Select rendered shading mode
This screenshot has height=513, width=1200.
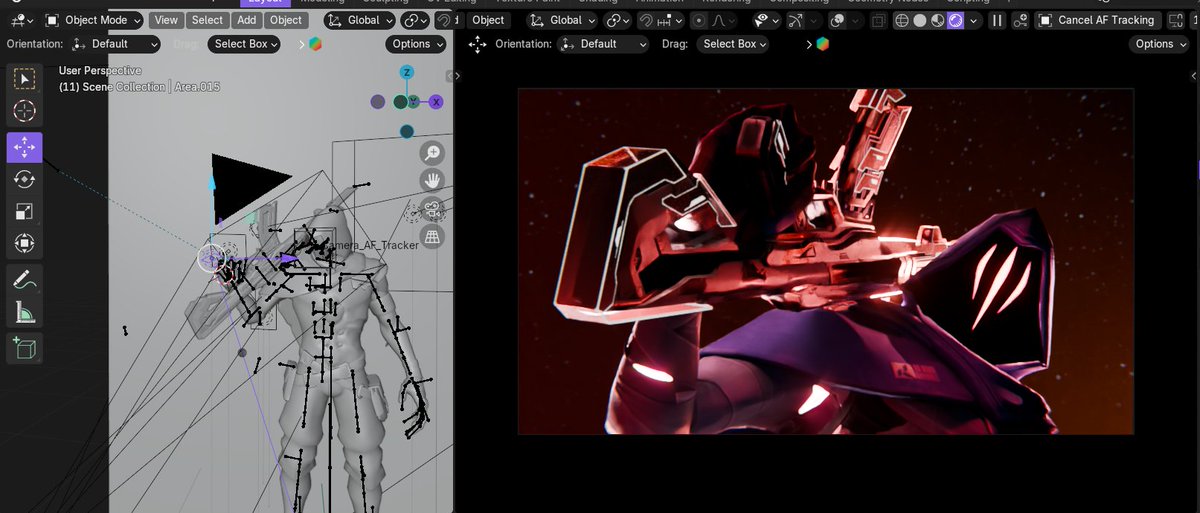(x=955, y=20)
